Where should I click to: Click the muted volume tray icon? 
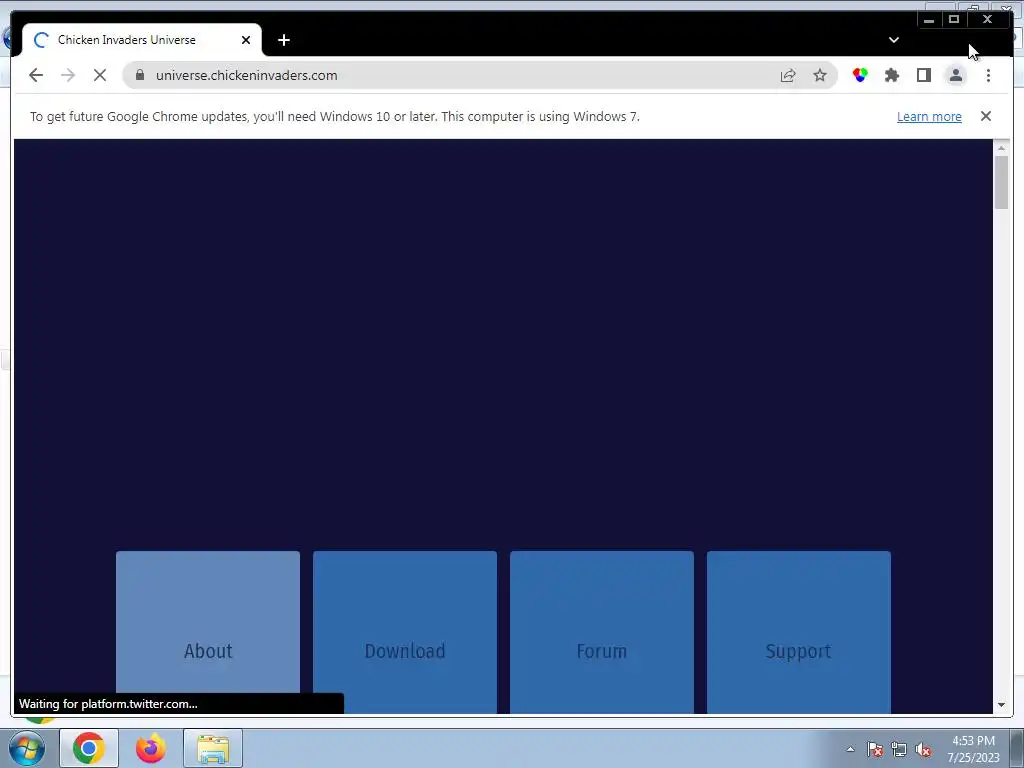pyautogui.click(x=923, y=749)
